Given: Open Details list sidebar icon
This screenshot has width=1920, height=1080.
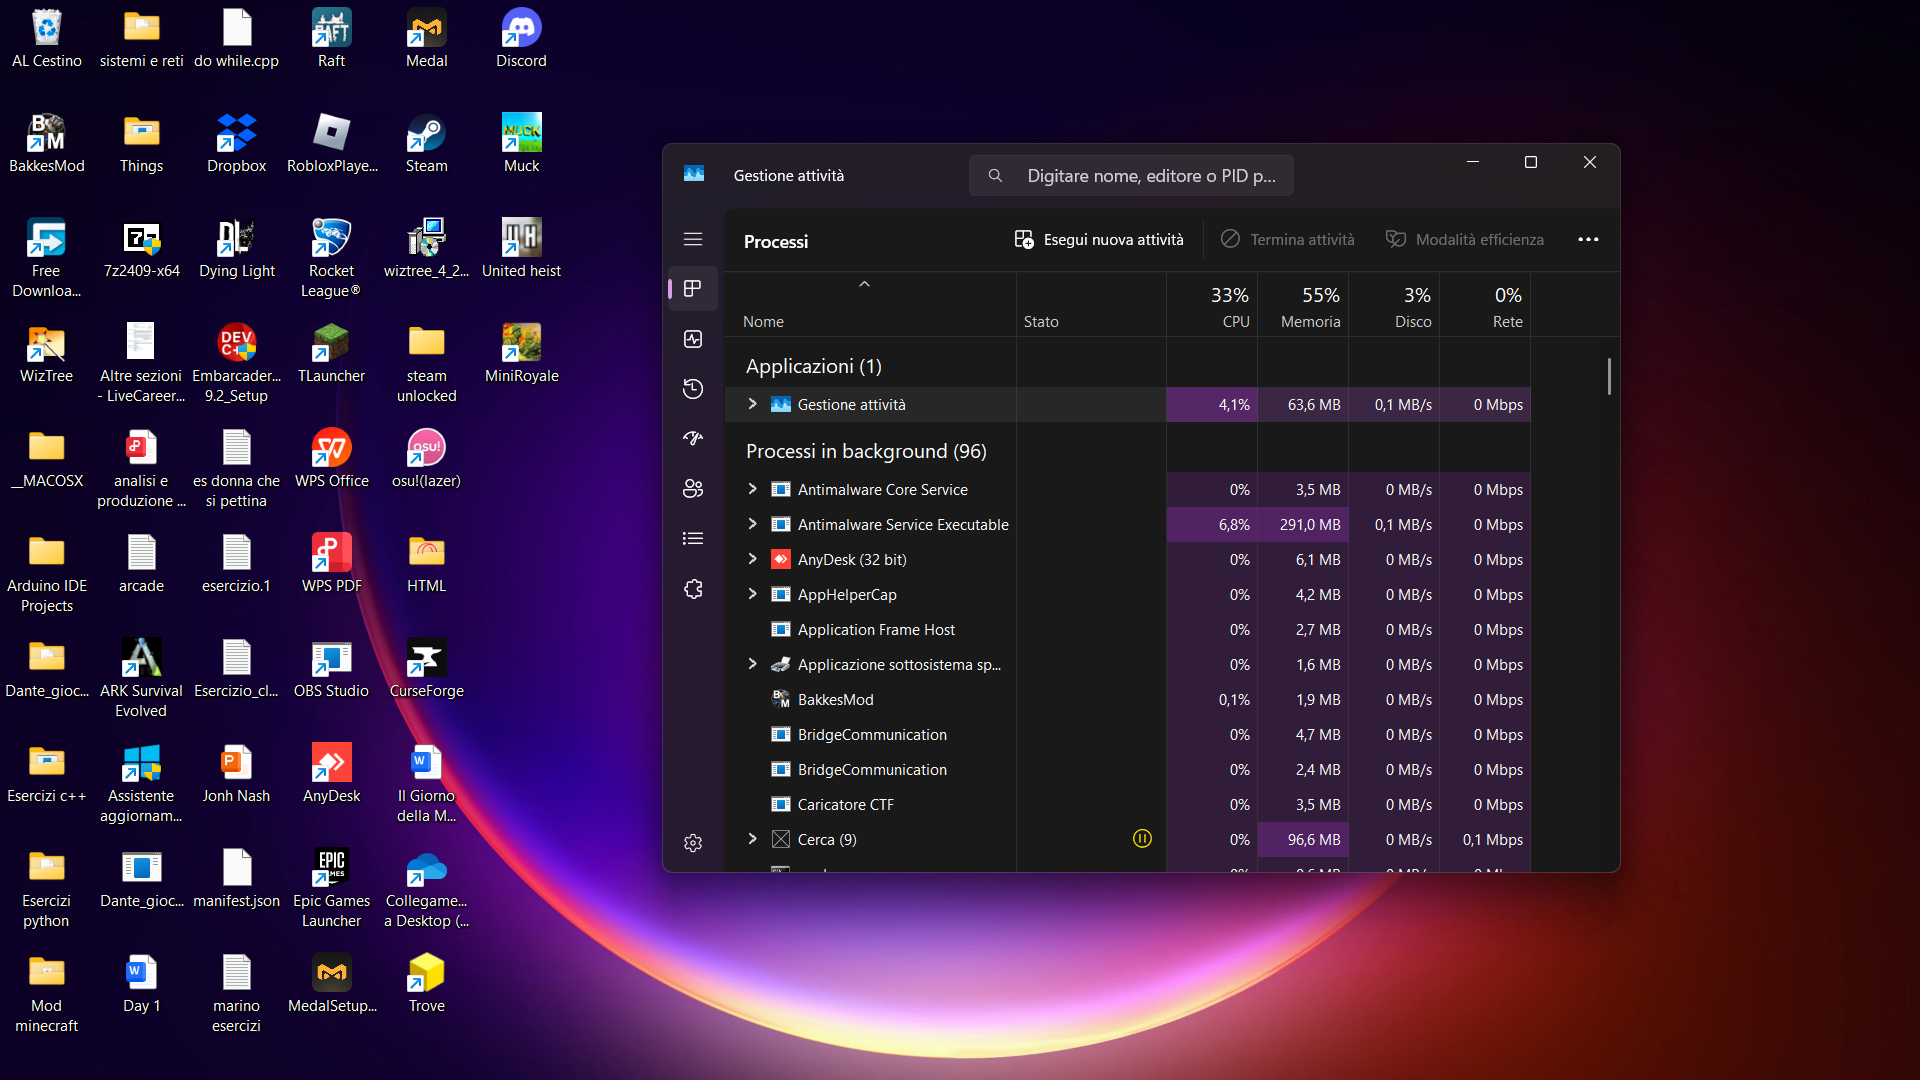Looking at the screenshot, I should (693, 538).
